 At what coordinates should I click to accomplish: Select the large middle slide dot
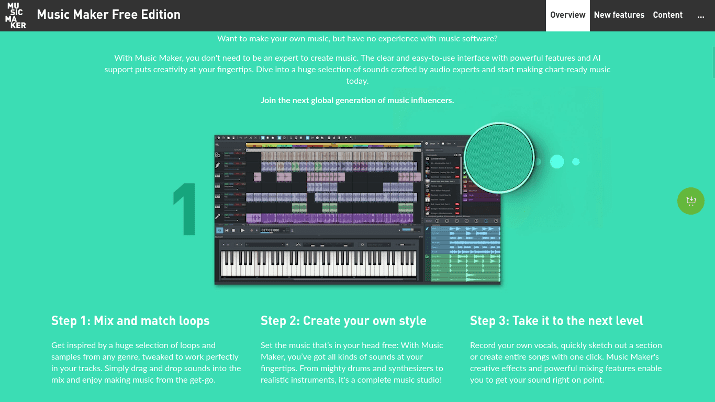pos(557,161)
